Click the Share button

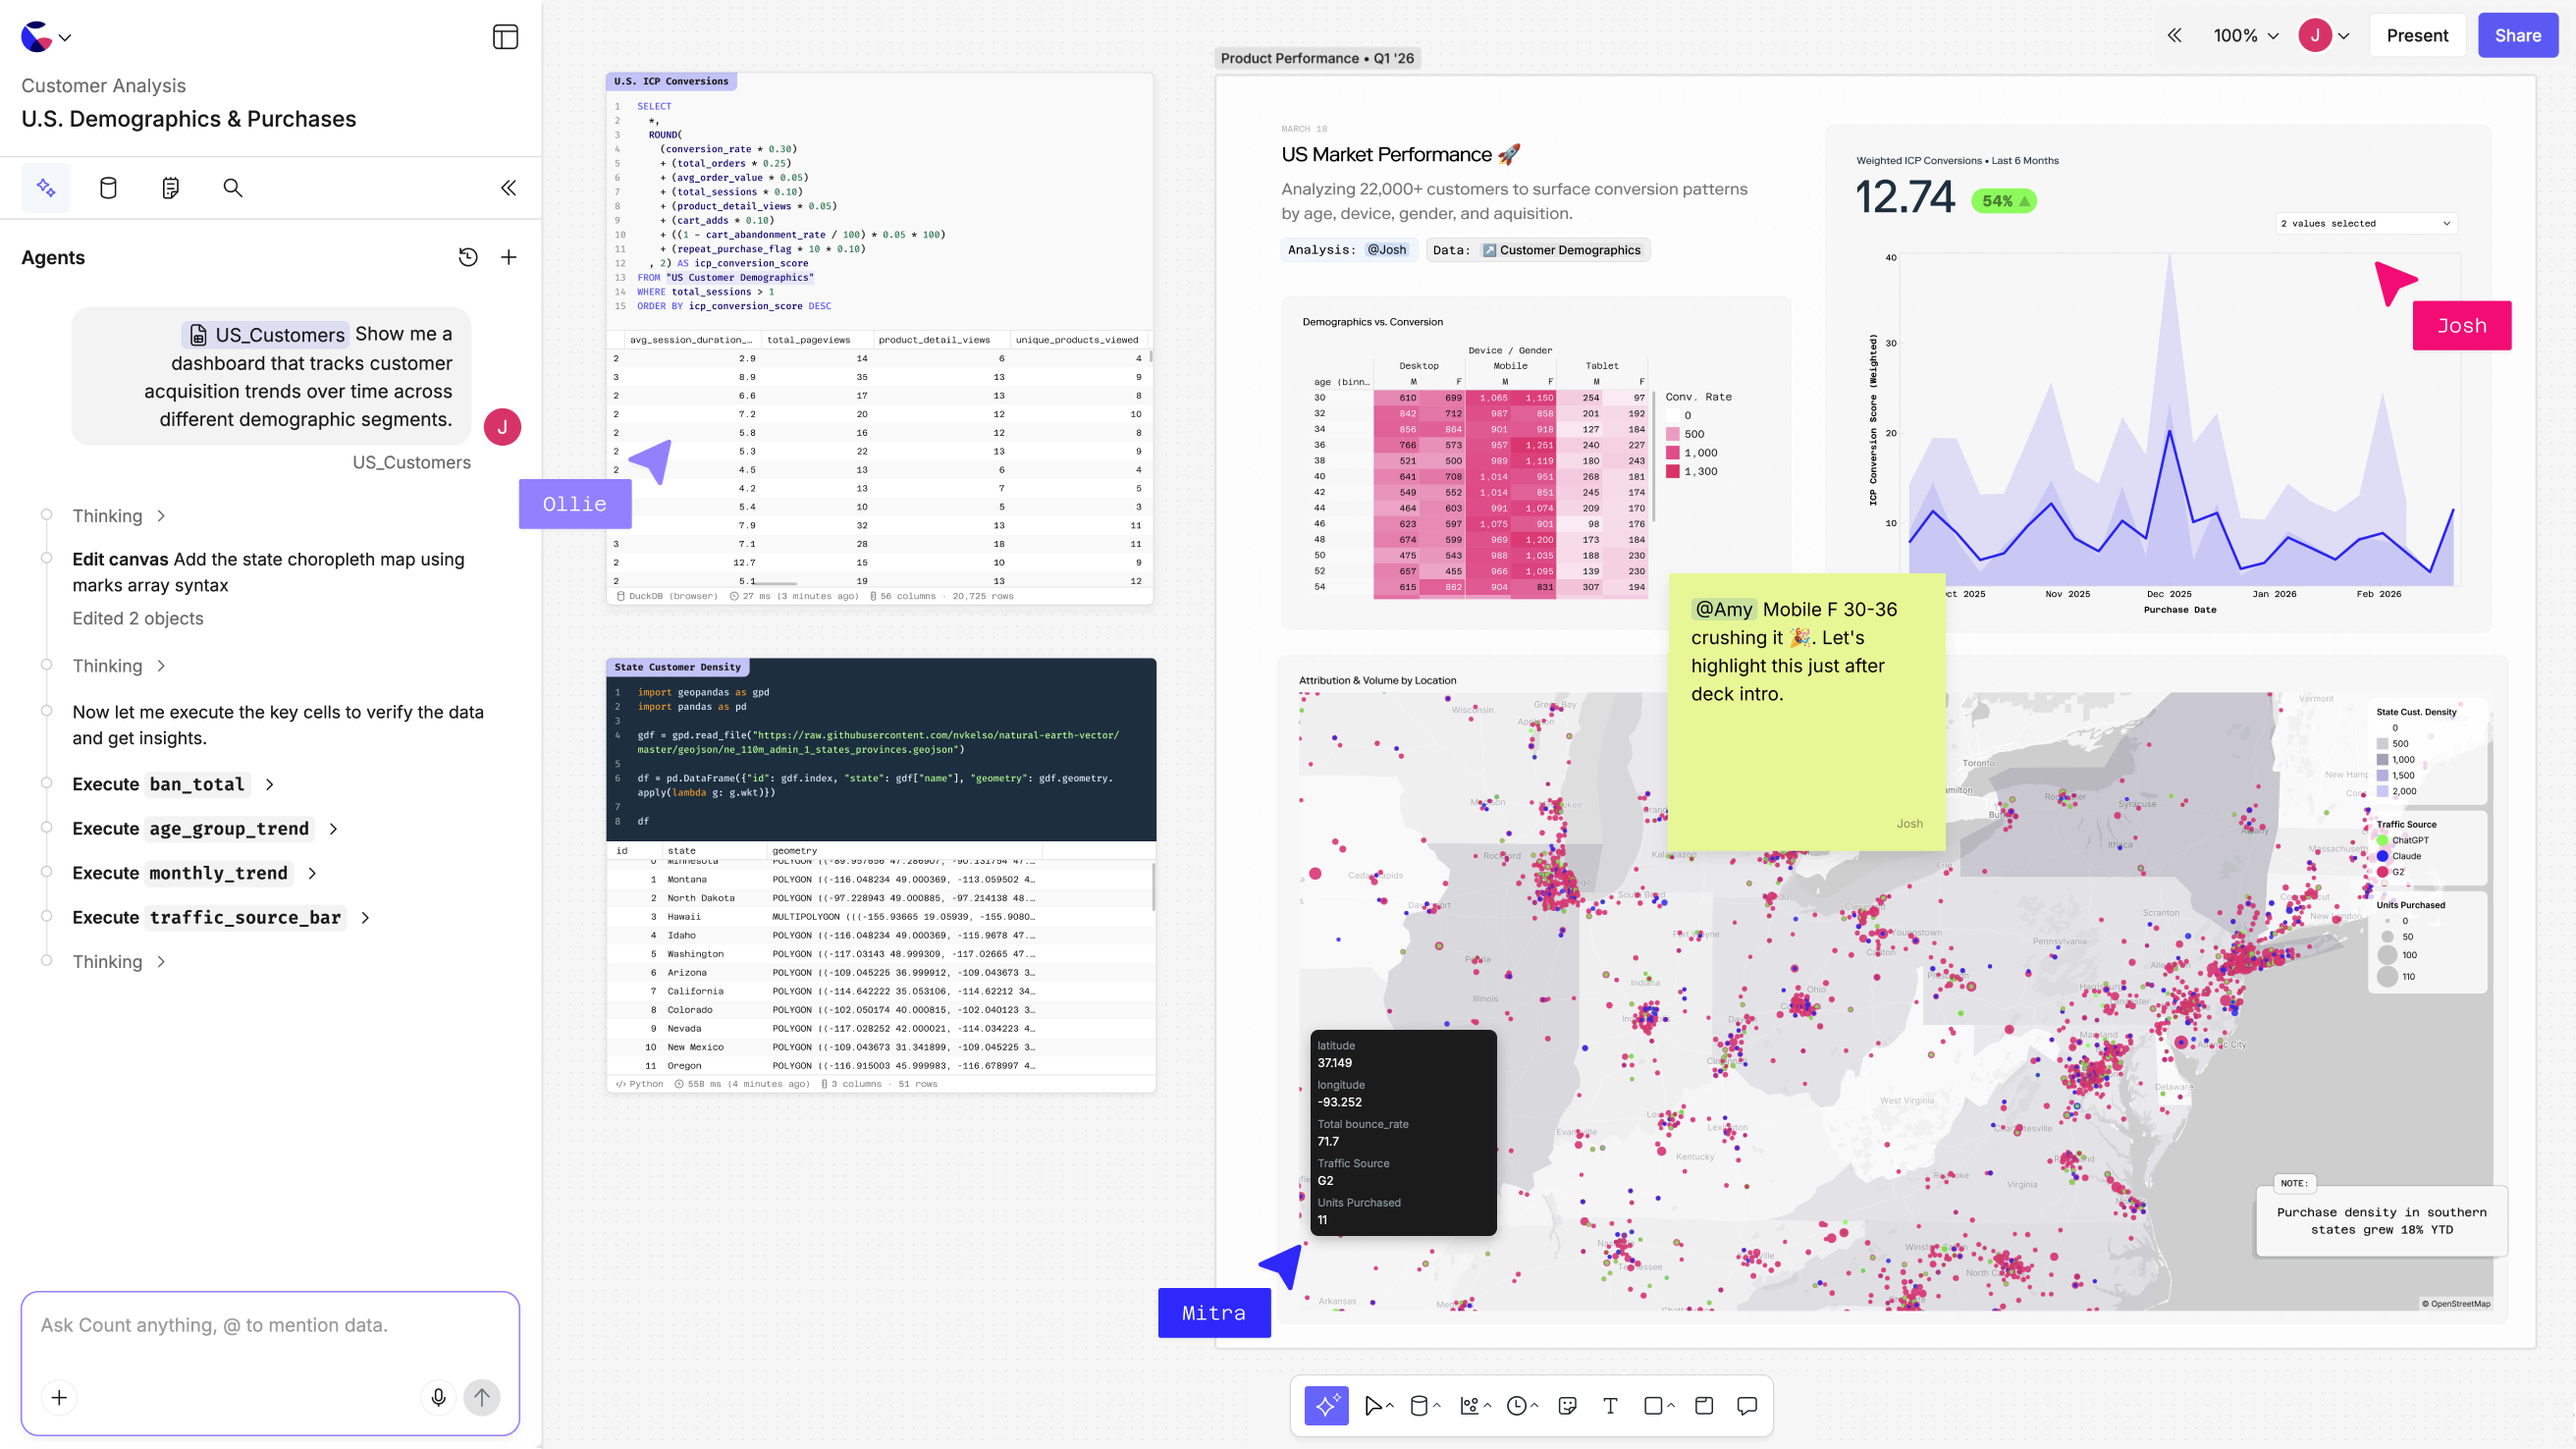click(x=2517, y=36)
